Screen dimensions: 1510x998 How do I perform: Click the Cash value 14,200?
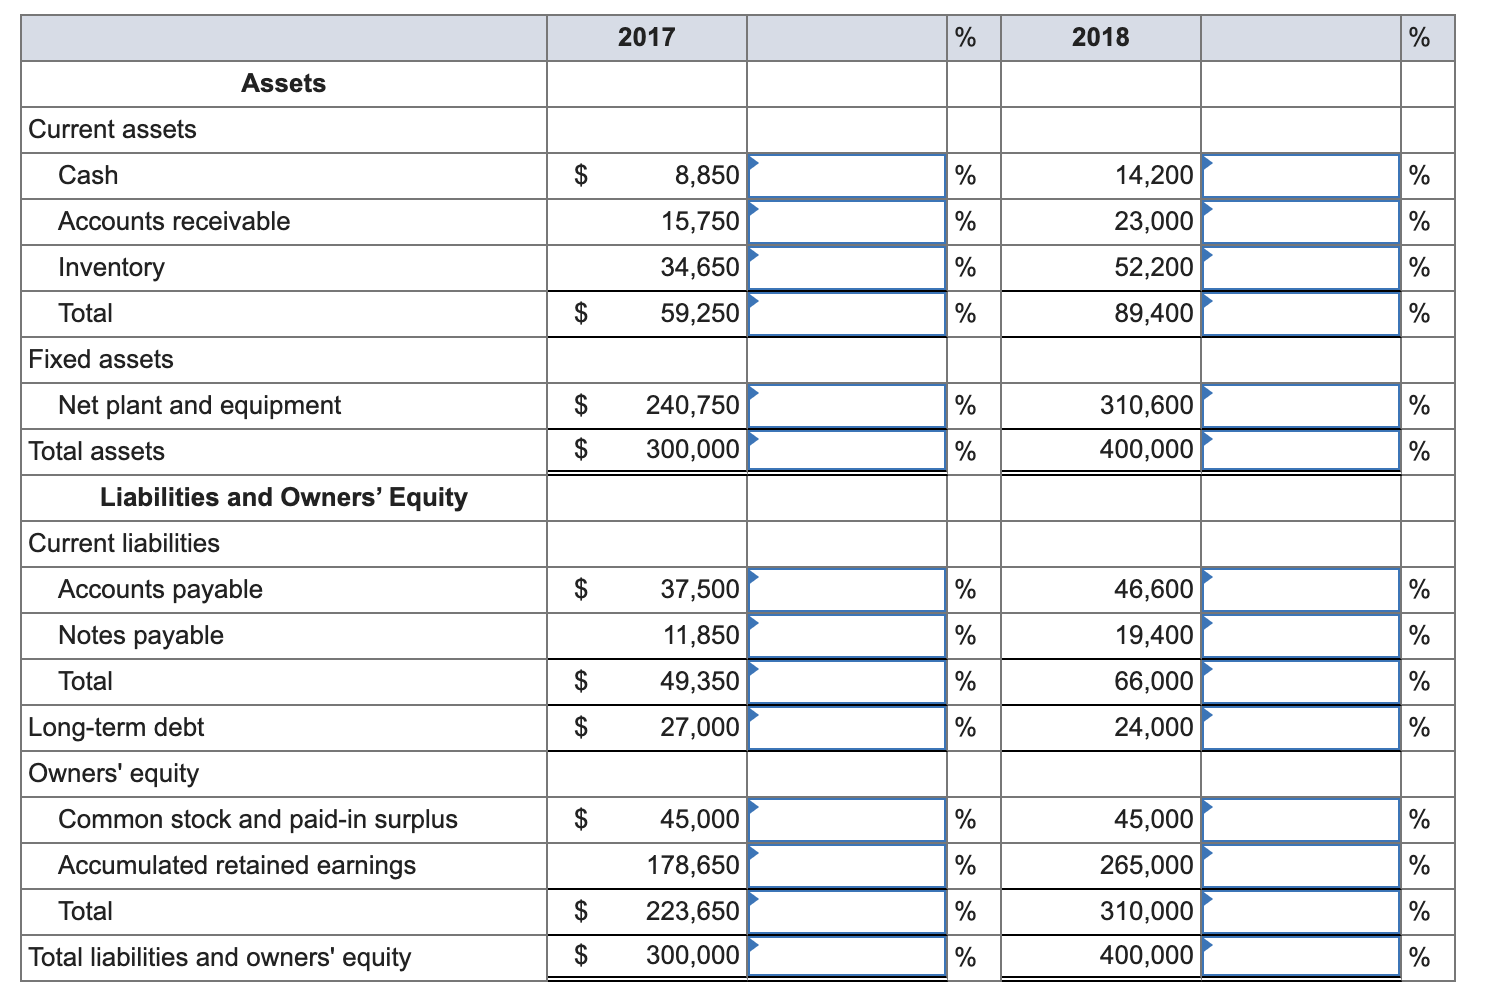(x=1154, y=176)
